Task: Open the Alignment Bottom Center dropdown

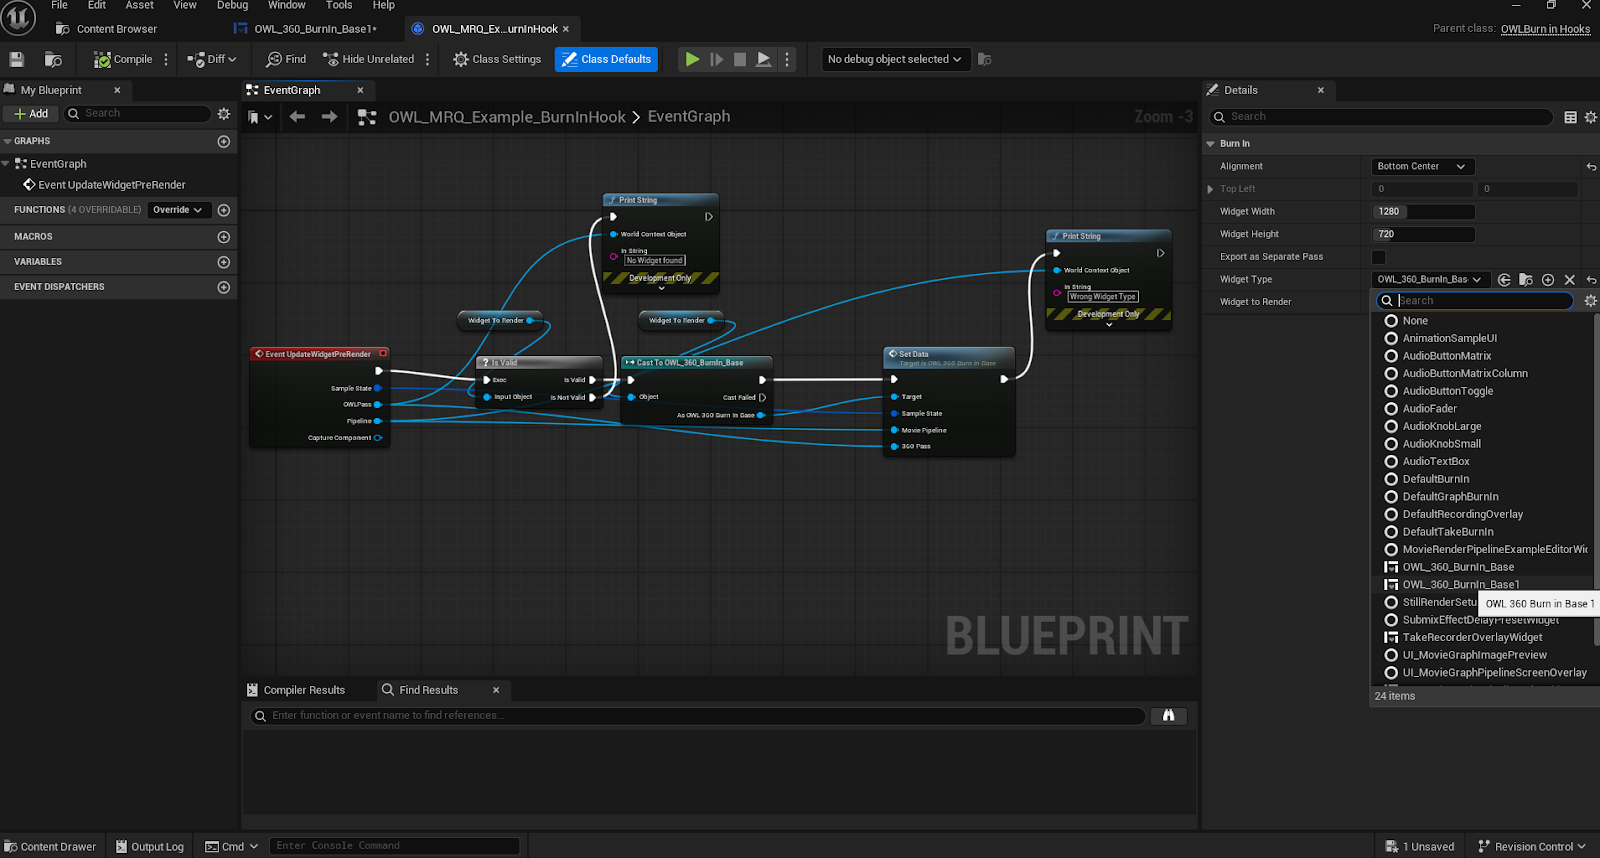Action: click(1421, 167)
